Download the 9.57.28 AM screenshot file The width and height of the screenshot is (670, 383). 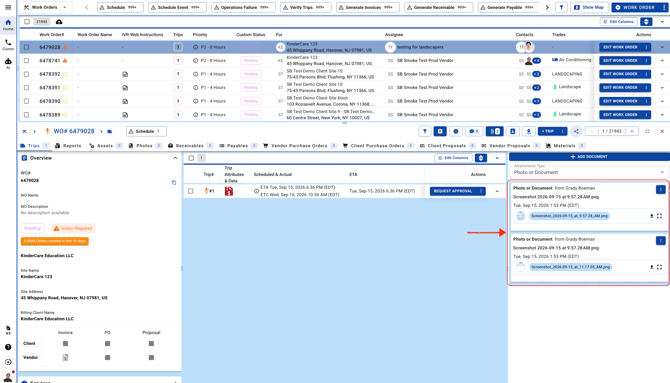pos(652,216)
